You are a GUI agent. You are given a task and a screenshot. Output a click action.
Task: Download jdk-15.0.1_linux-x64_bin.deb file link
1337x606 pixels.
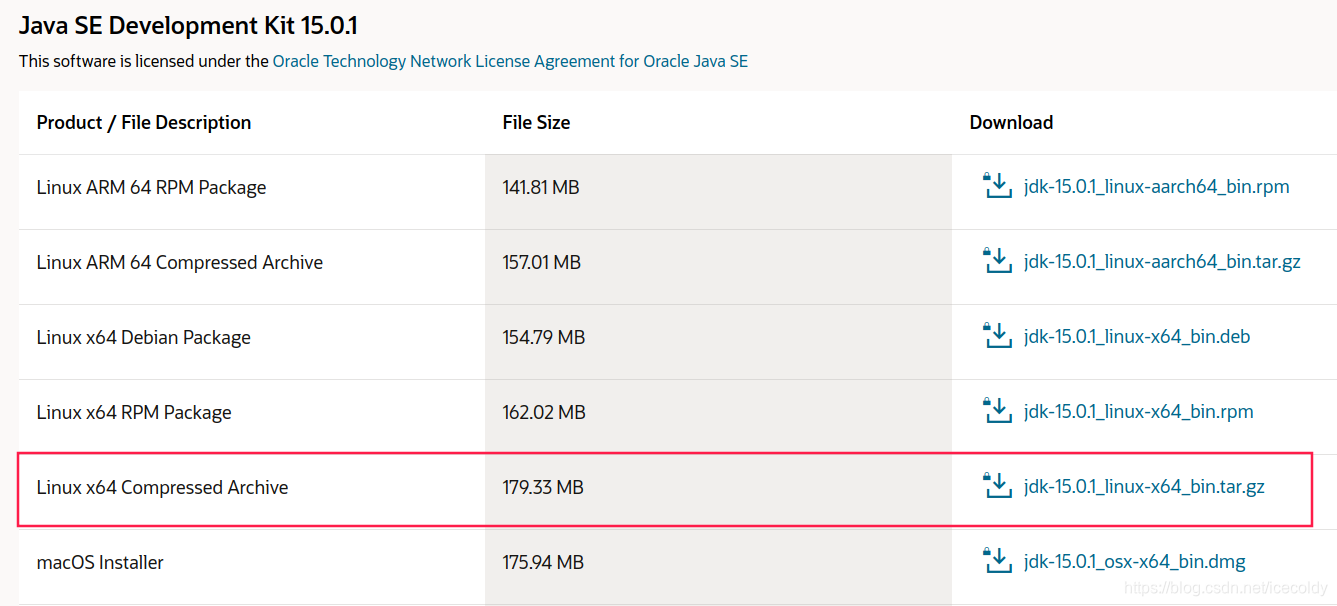point(1137,337)
